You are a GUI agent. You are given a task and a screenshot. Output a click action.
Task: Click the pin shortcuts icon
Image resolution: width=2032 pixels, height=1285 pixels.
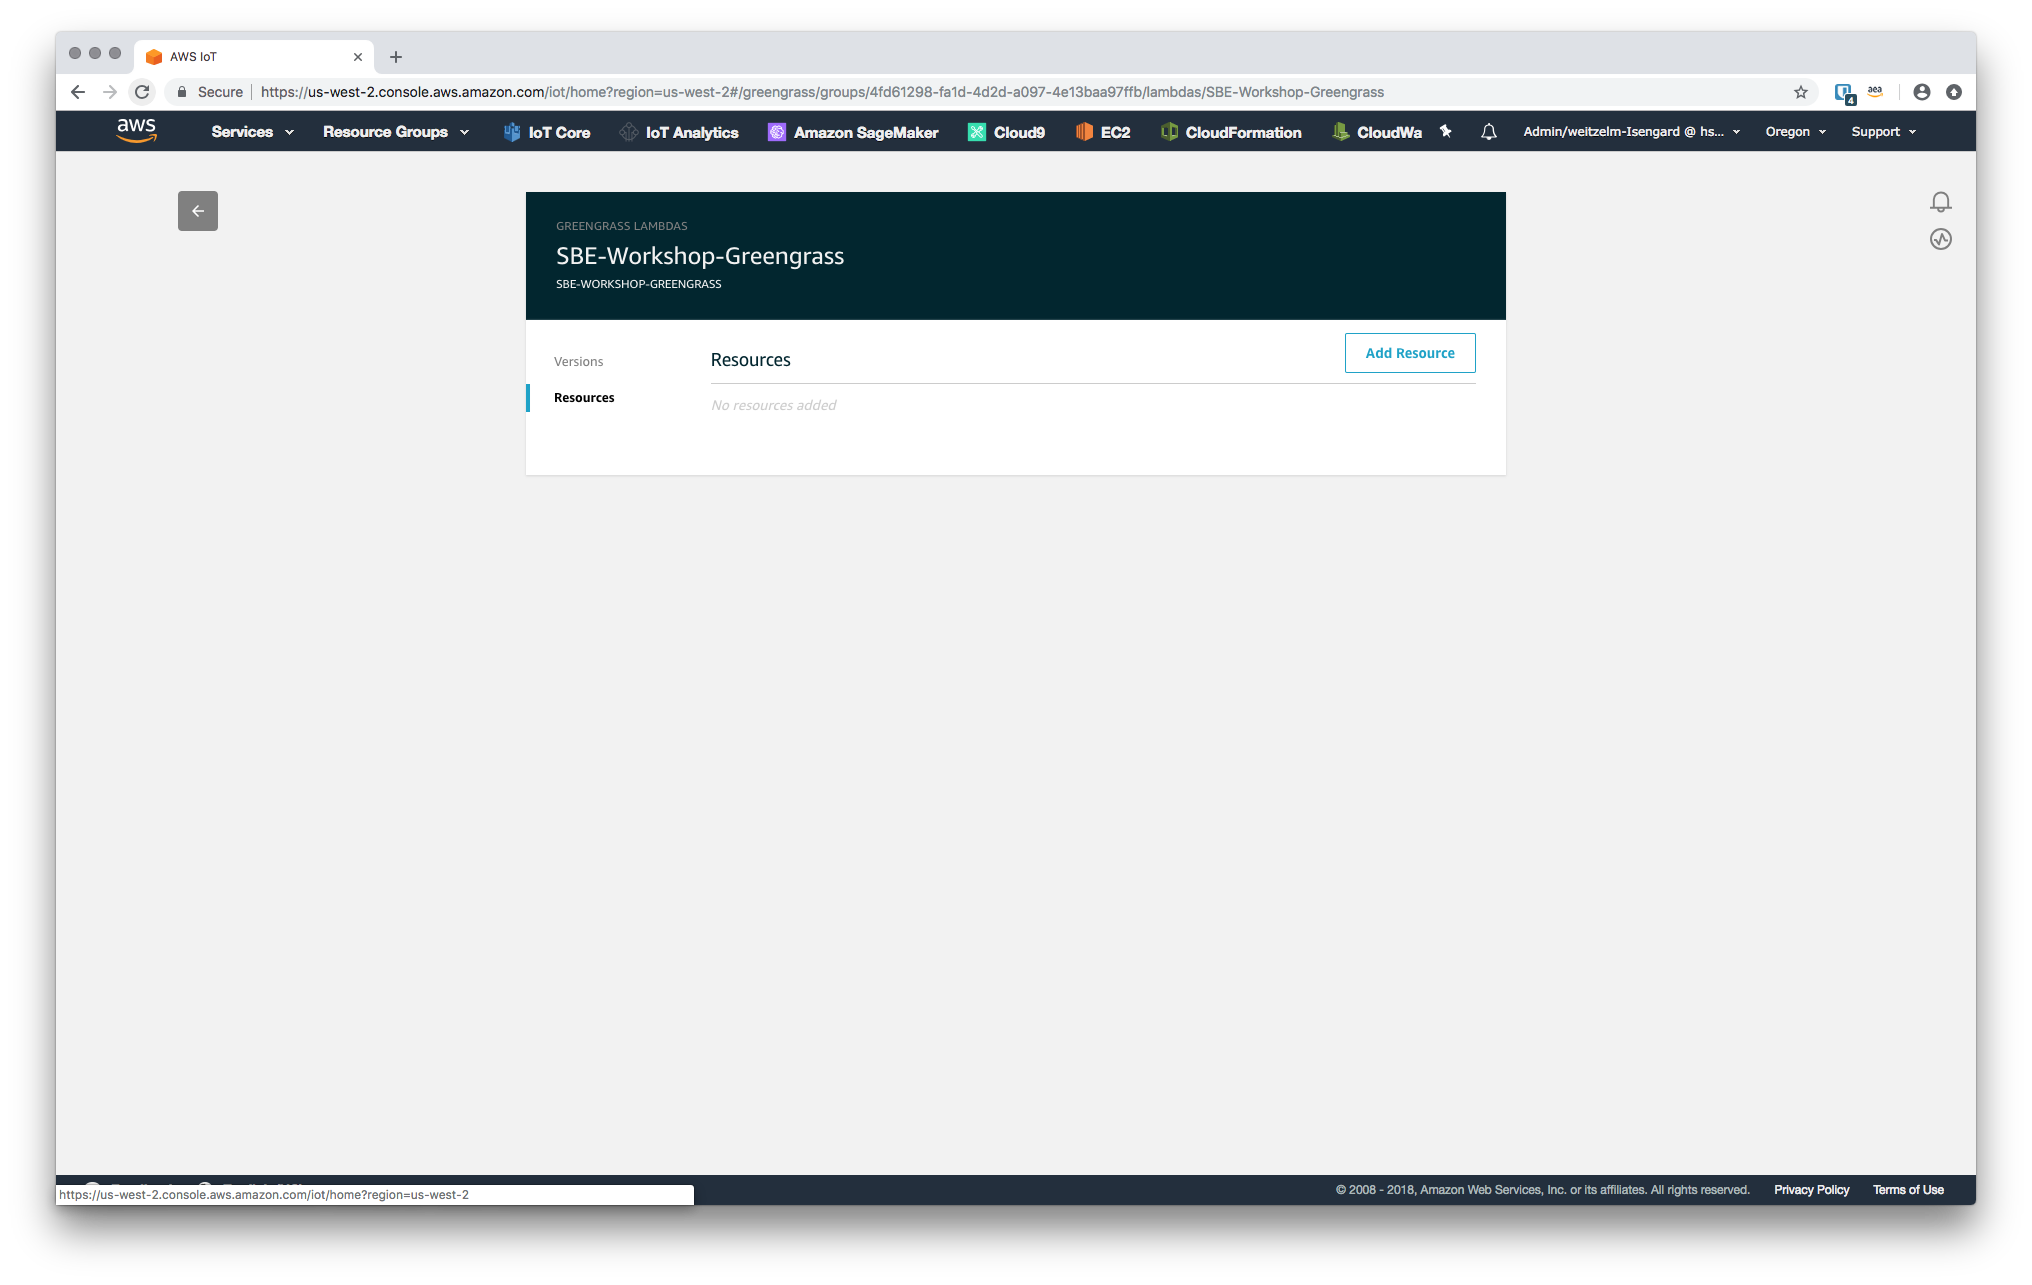pyautogui.click(x=1445, y=131)
